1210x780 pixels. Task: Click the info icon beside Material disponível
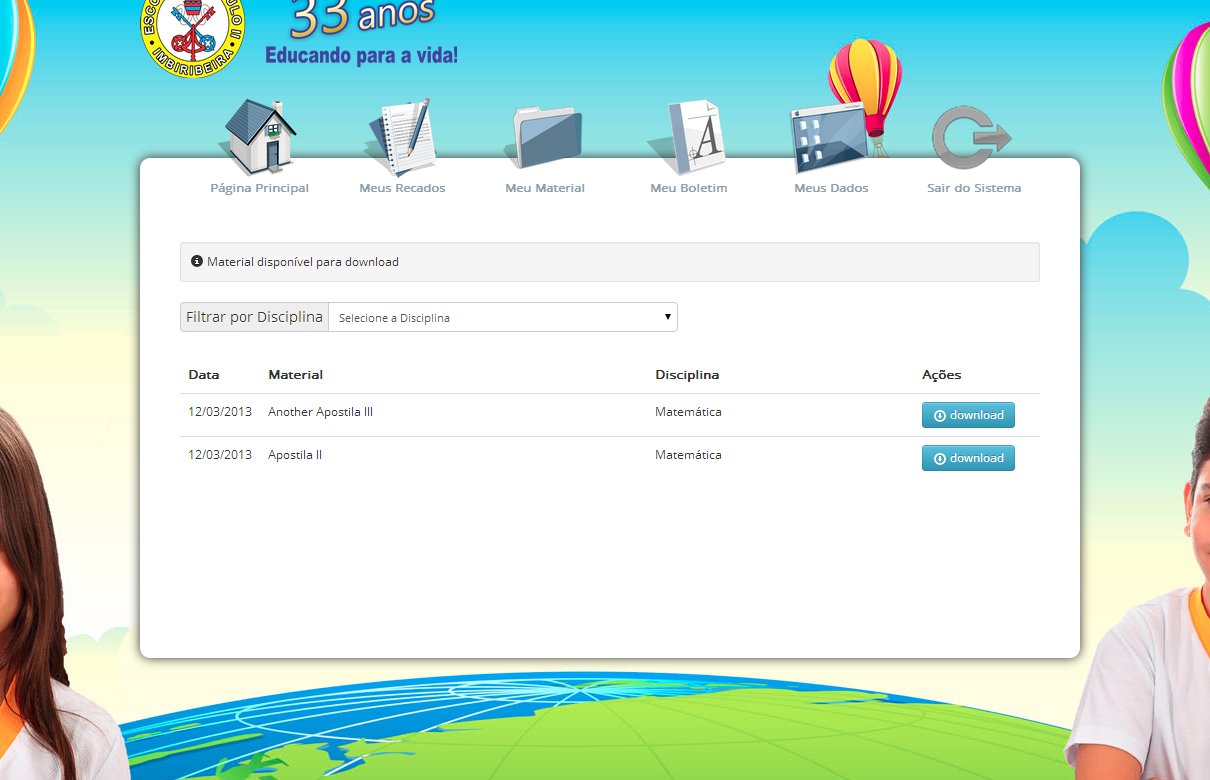(x=197, y=261)
